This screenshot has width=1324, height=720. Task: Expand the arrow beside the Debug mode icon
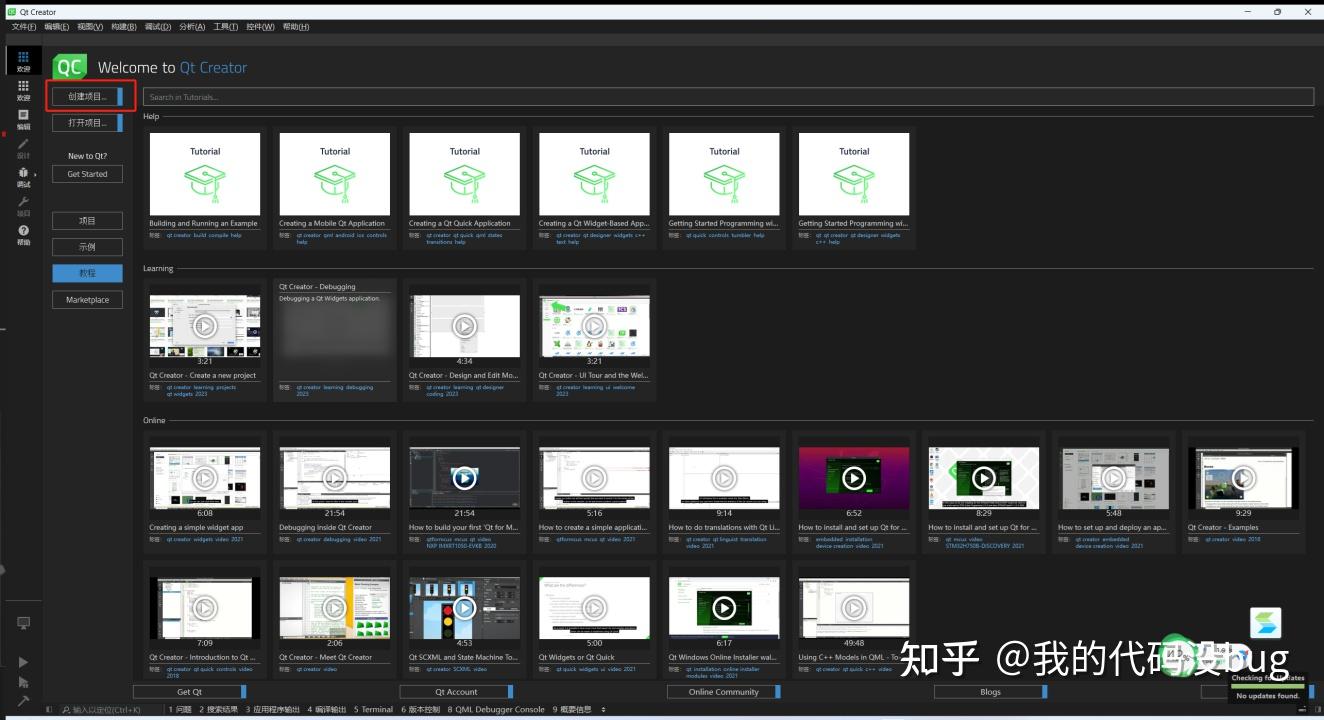[34, 173]
